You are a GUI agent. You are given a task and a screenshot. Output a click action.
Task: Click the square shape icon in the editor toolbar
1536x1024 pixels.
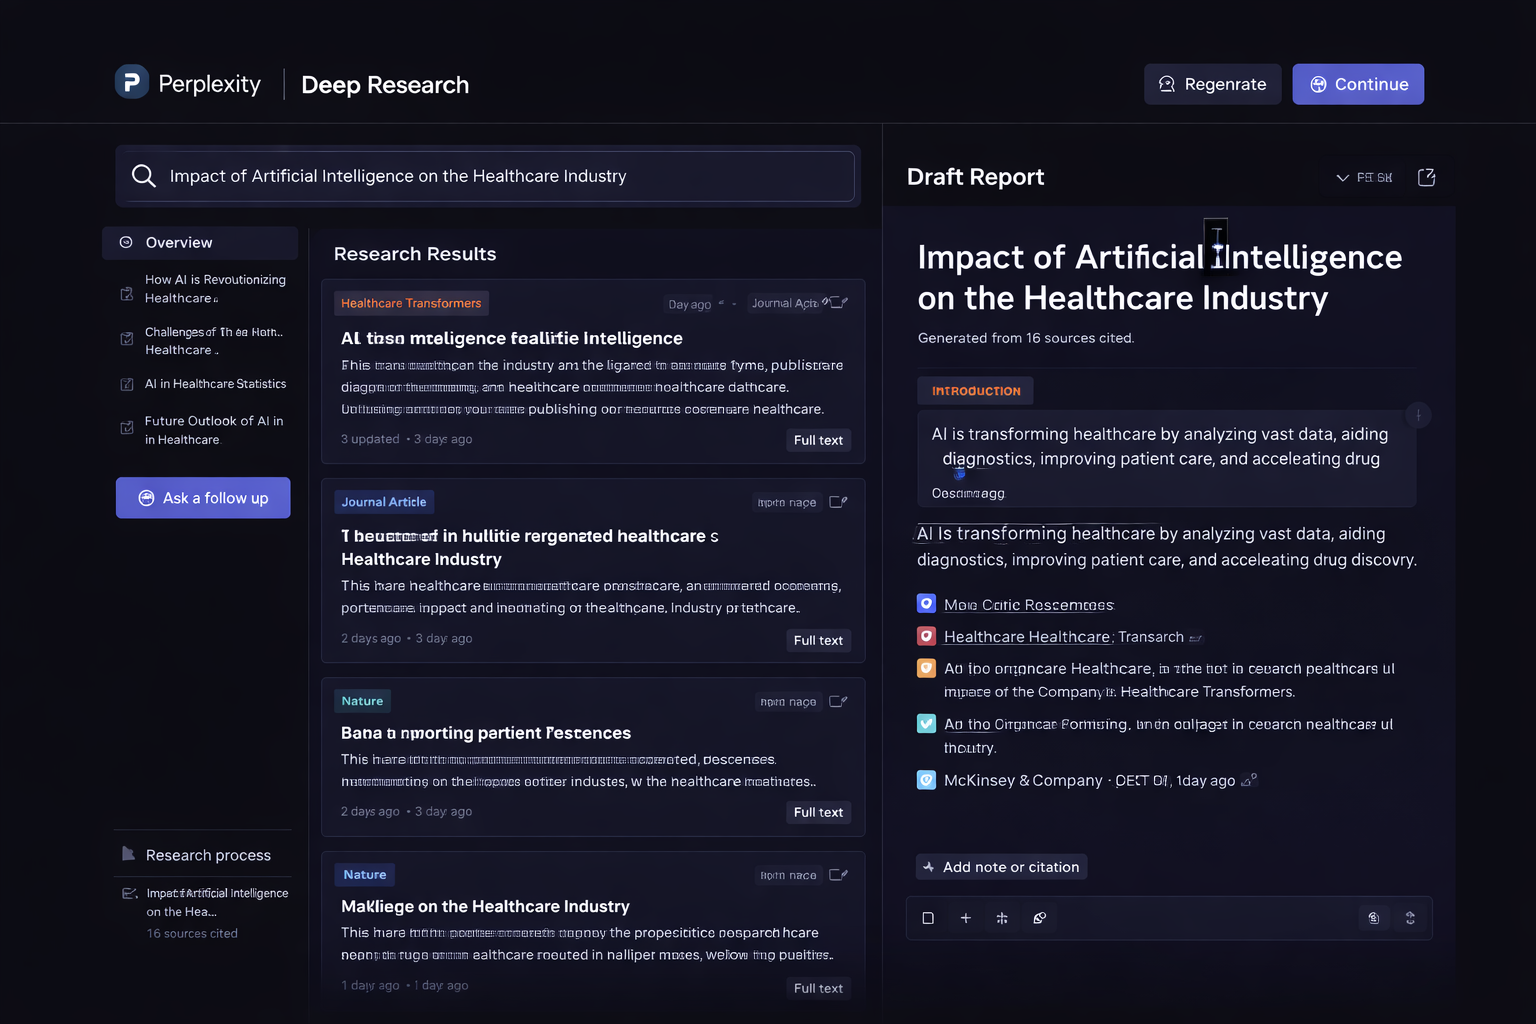tap(927, 917)
